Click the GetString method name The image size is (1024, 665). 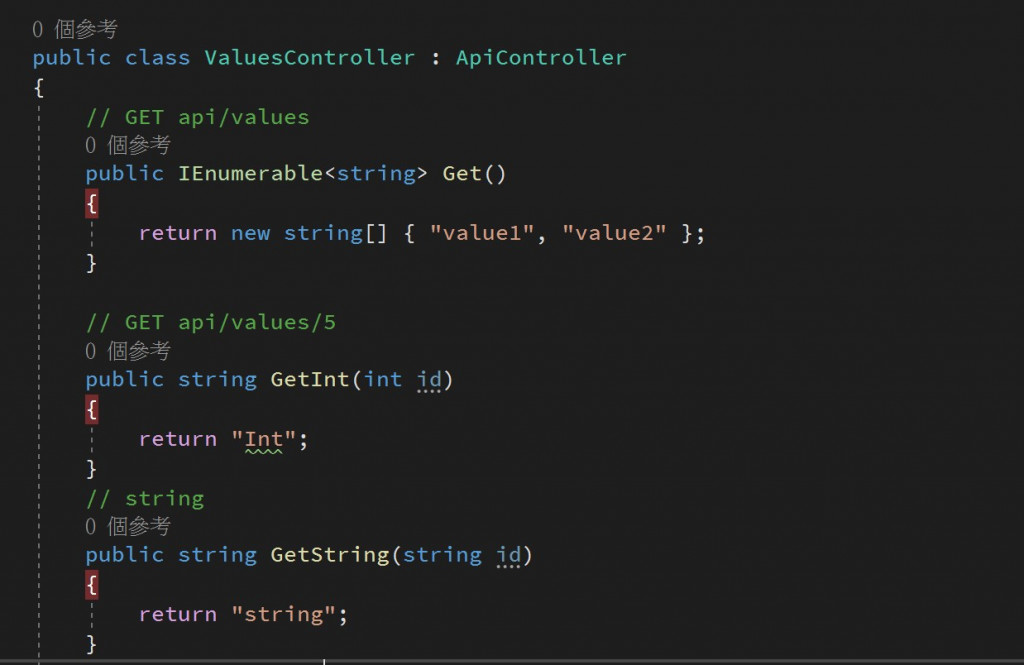(330, 555)
